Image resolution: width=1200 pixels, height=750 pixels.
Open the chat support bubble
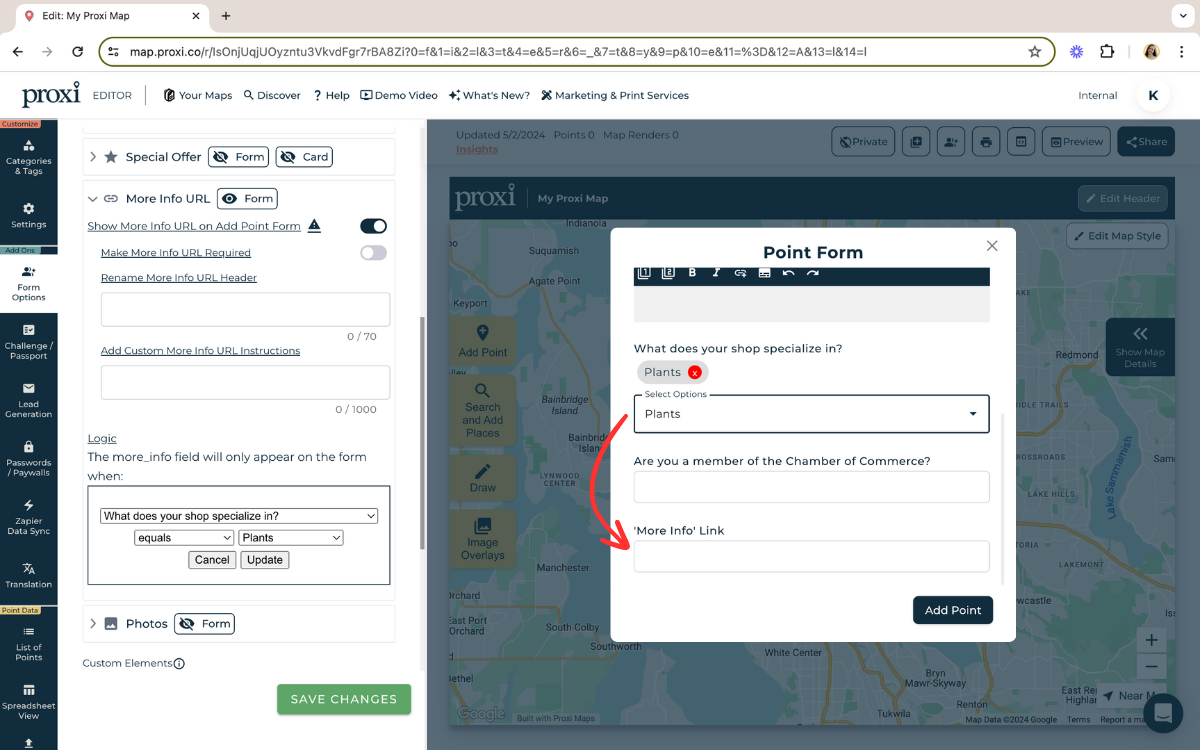point(1162,713)
